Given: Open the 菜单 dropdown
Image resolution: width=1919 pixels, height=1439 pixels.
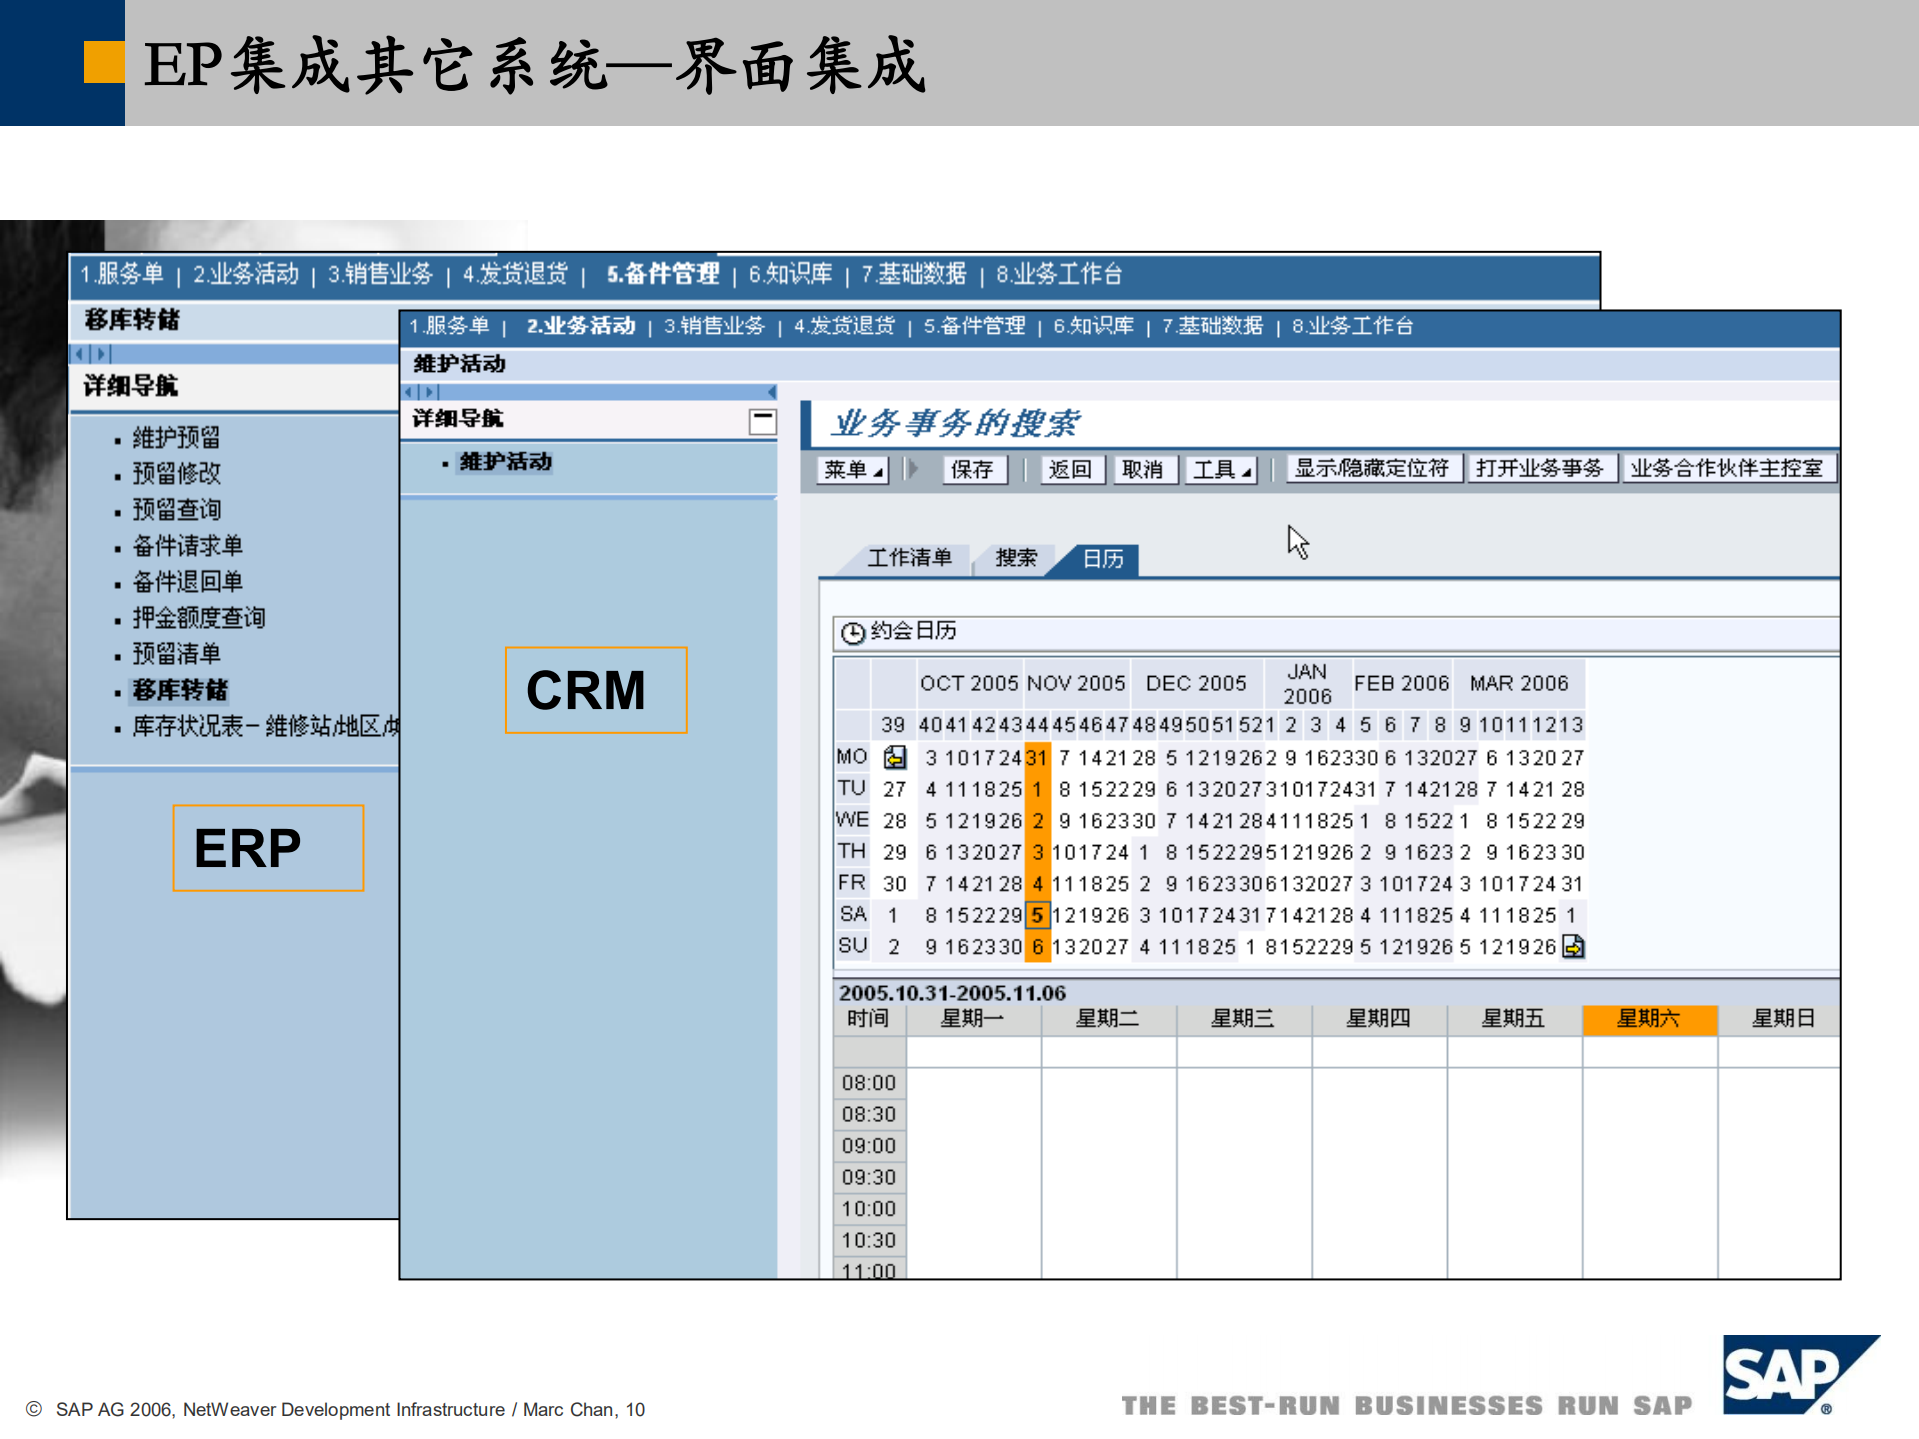Looking at the screenshot, I should [852, 468].
